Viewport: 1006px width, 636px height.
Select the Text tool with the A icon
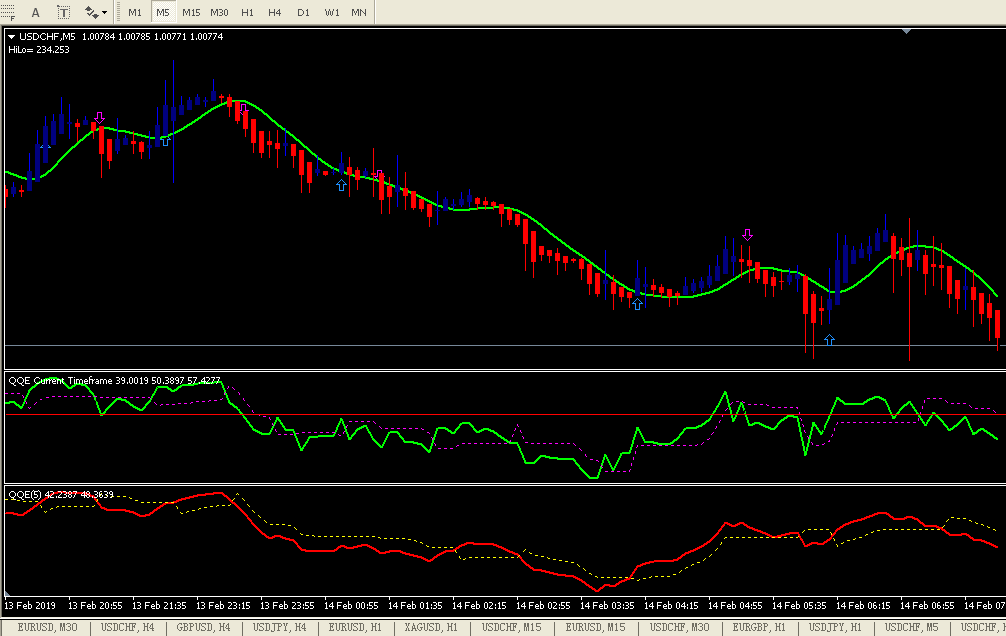pyautogui.click(x=35, y=12)
